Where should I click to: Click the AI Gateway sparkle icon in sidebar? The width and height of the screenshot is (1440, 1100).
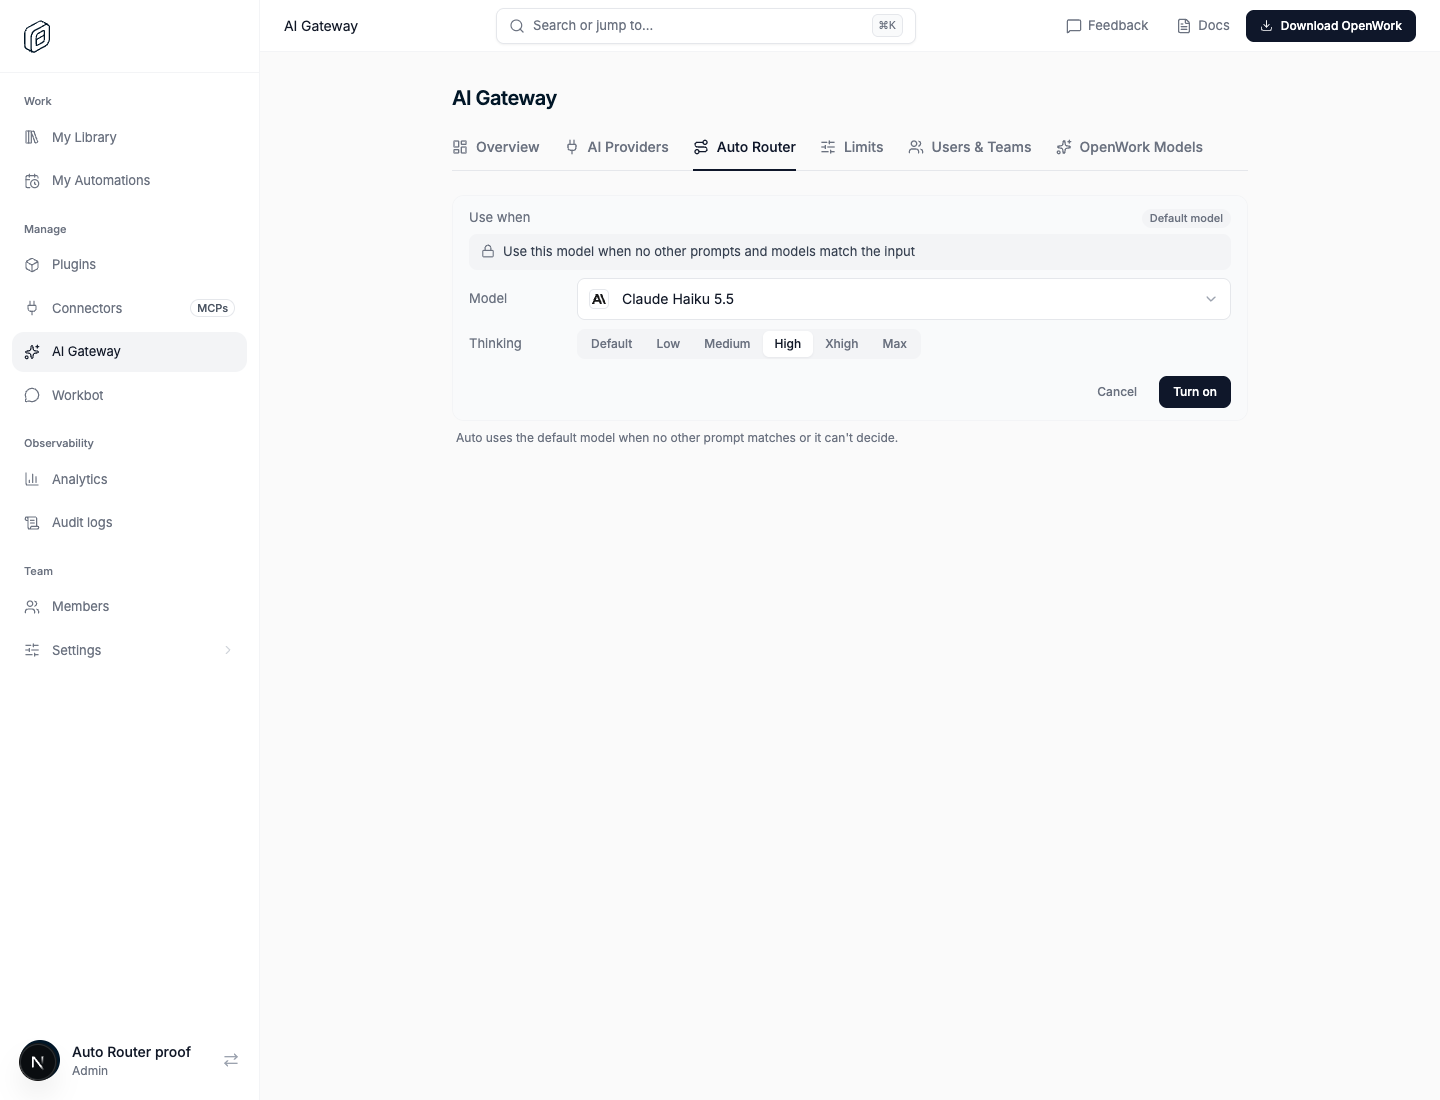point(32,352)
